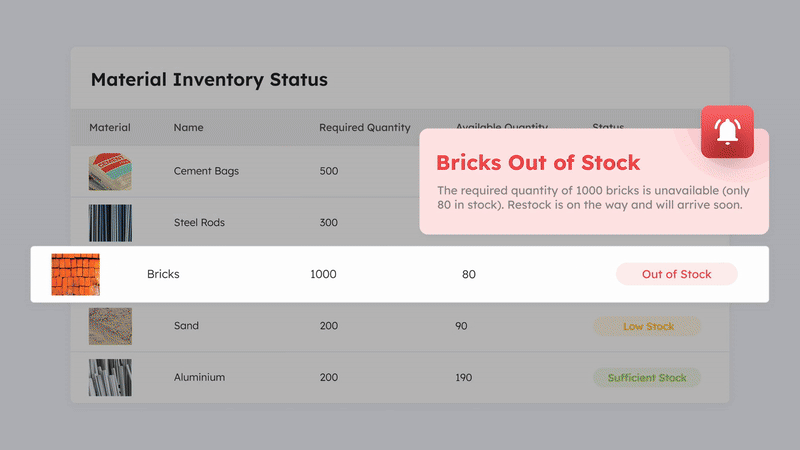Viewport: 800px width, 450px height.
Task: Select the Bricks row name
Action: click(163, 274)
